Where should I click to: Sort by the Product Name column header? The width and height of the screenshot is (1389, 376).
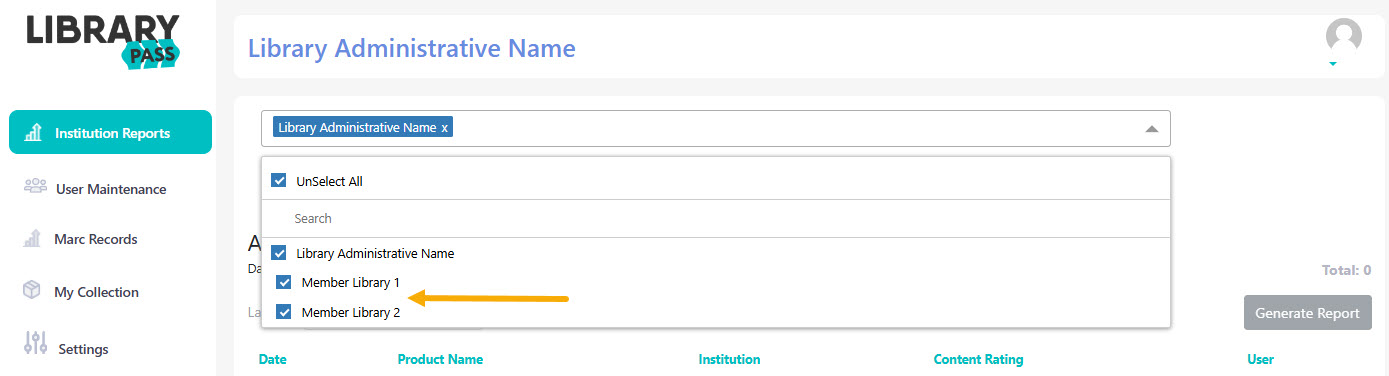[x=440, y=359]
